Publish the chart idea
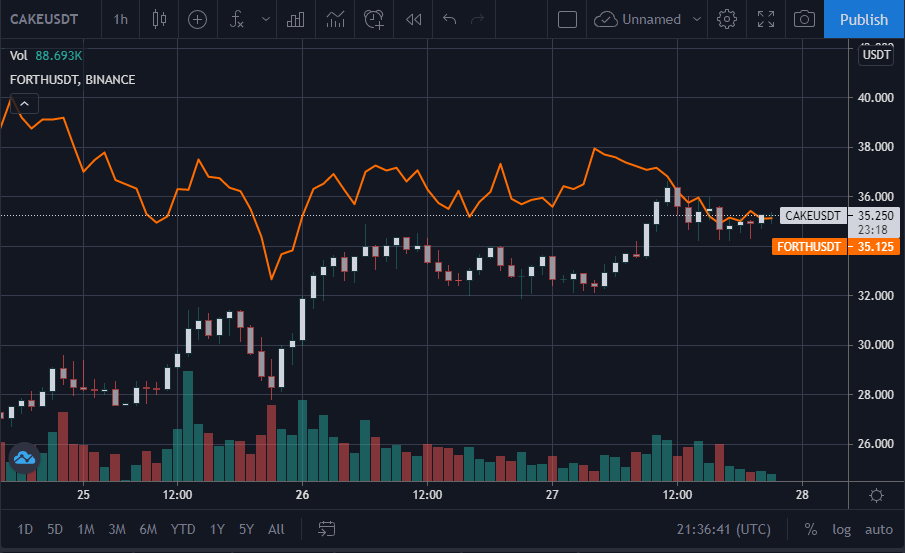 pos(864,20)
